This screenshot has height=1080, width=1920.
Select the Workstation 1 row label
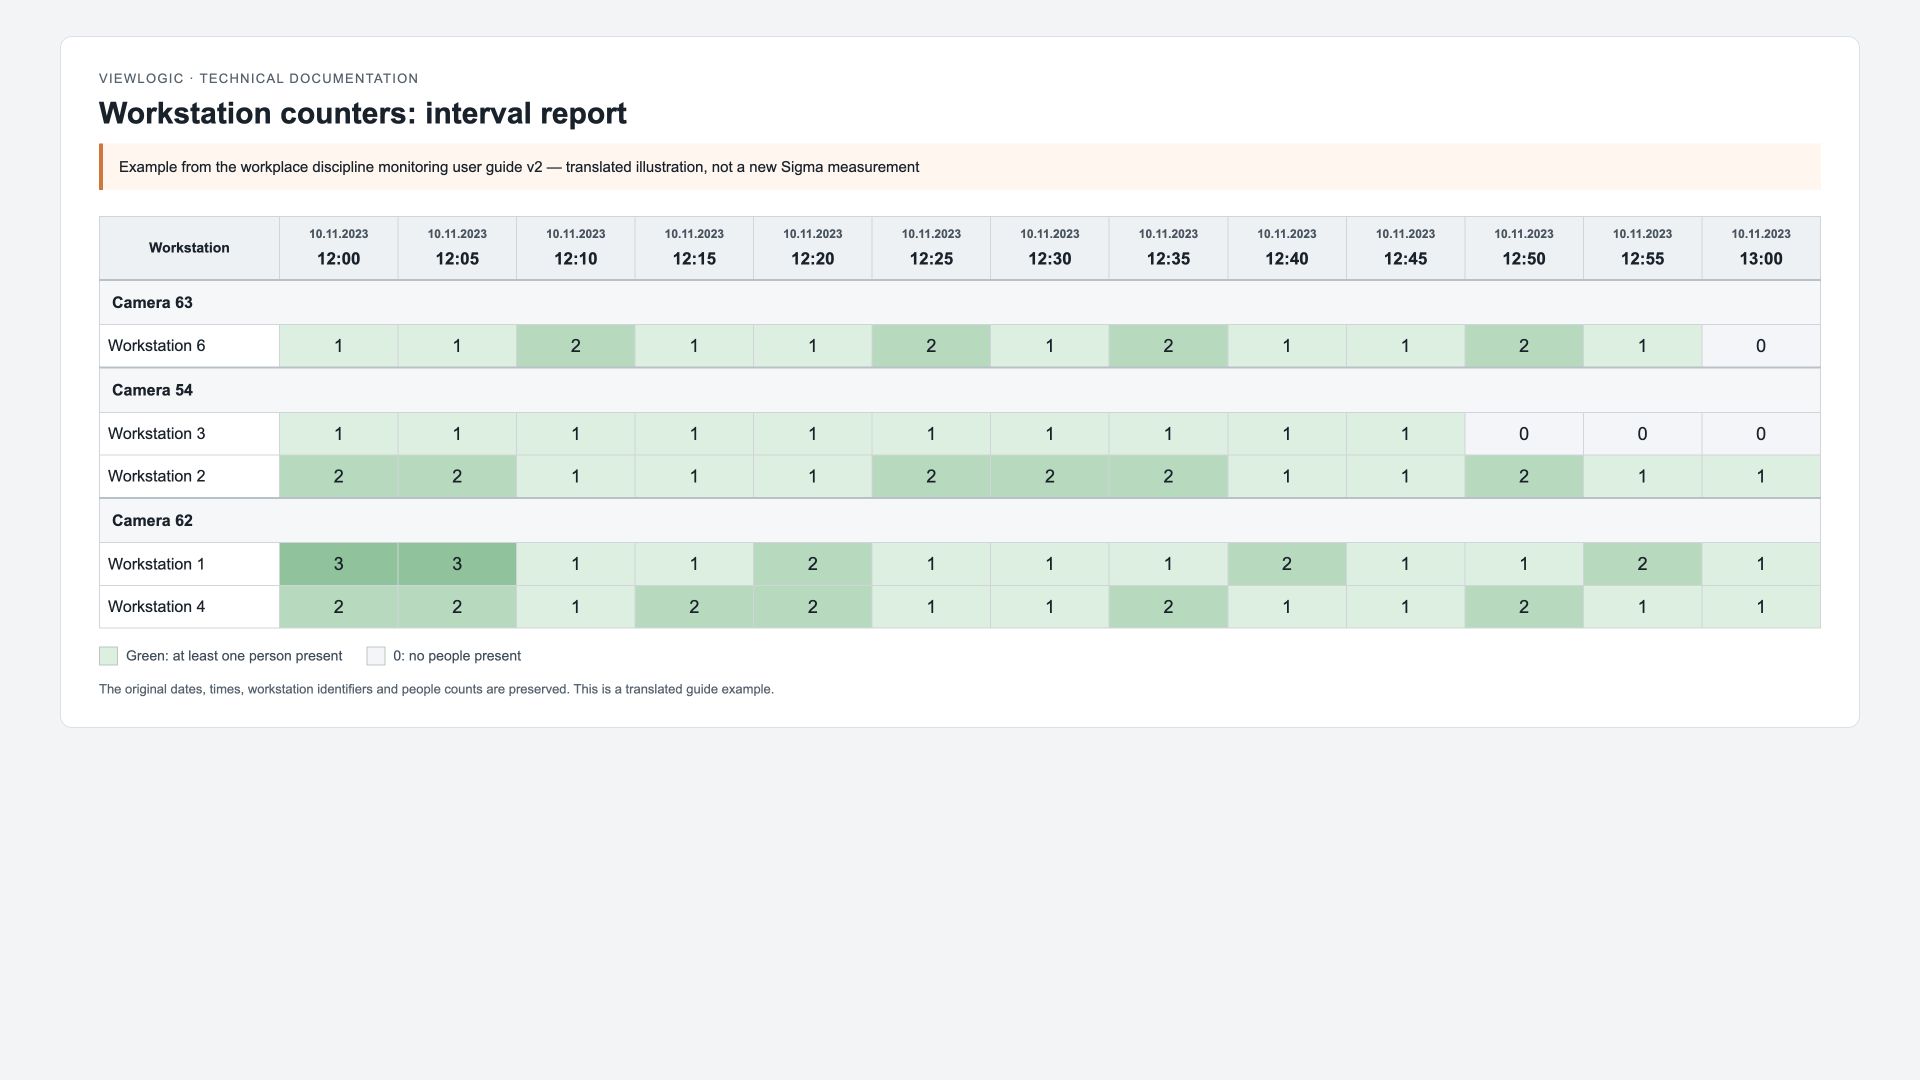[x=189, y=564]
